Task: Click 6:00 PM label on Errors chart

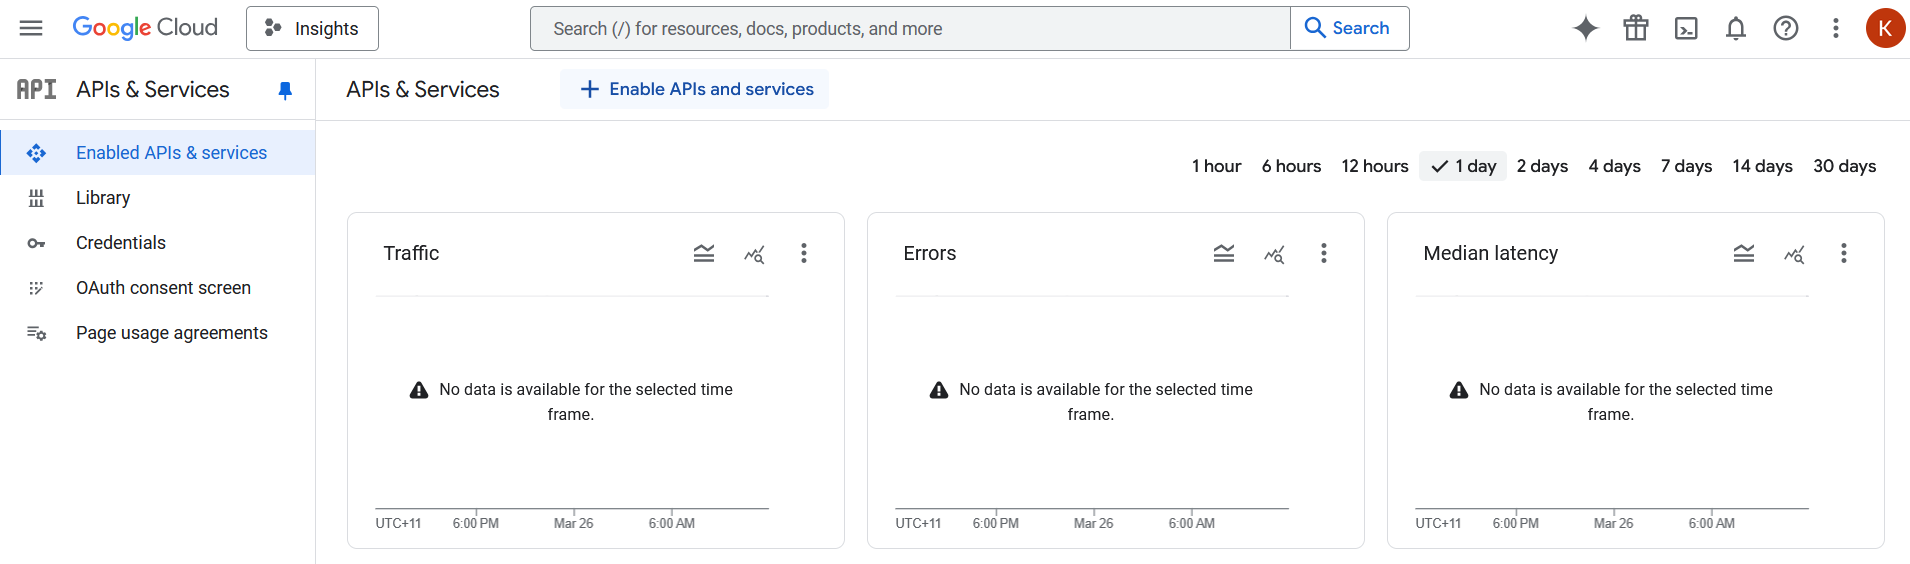Action: click(996, 523)
